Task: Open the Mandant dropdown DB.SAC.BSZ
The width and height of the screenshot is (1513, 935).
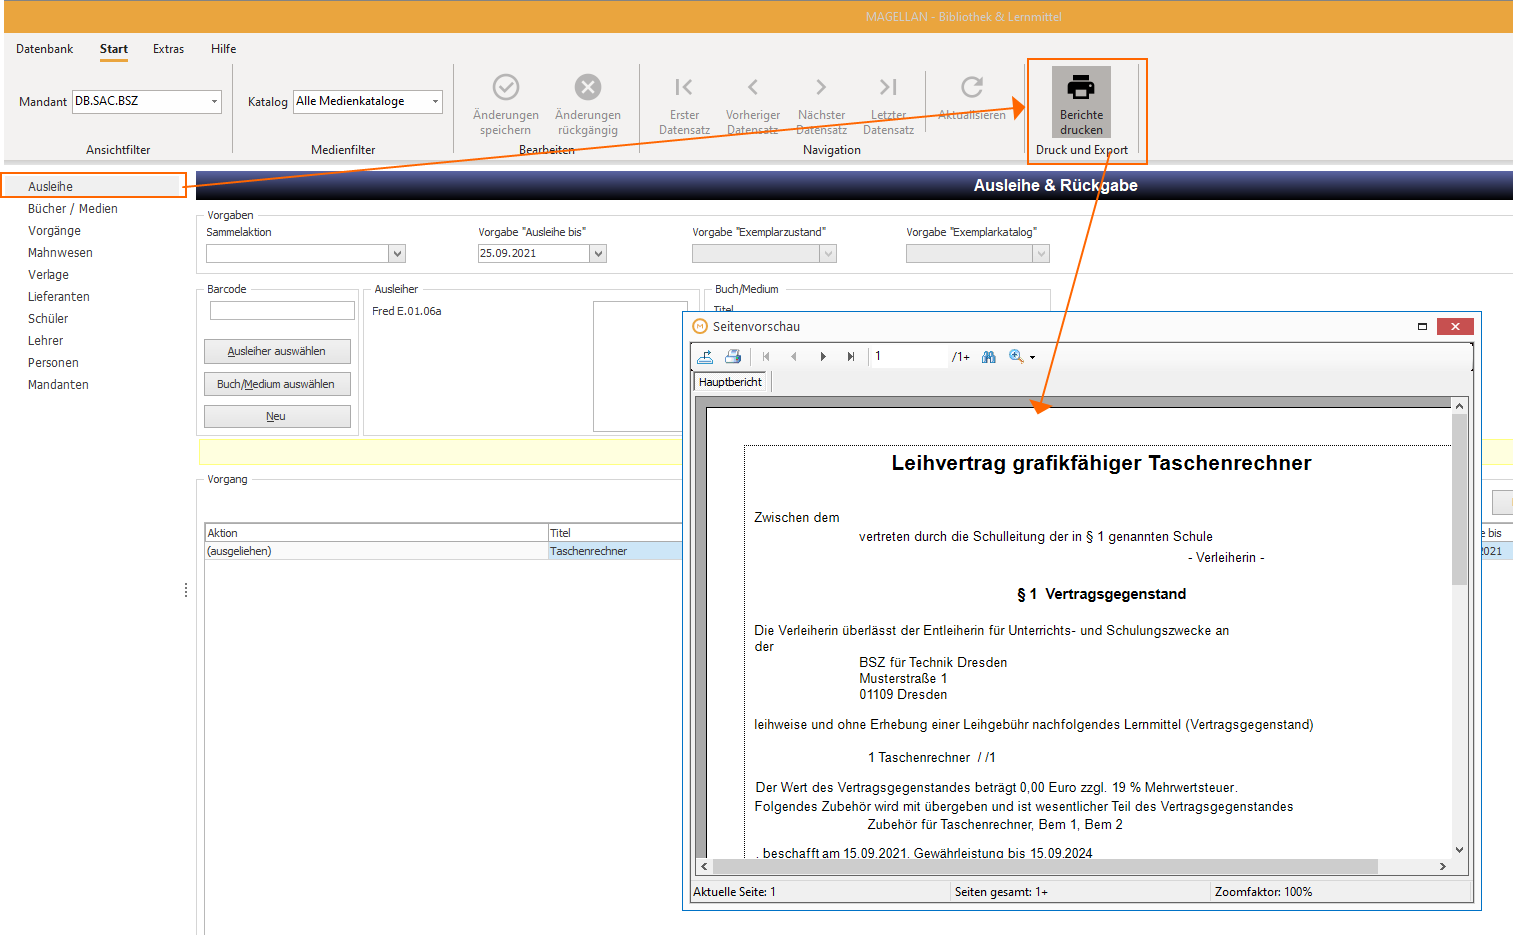Action: (x=147, y=101)
